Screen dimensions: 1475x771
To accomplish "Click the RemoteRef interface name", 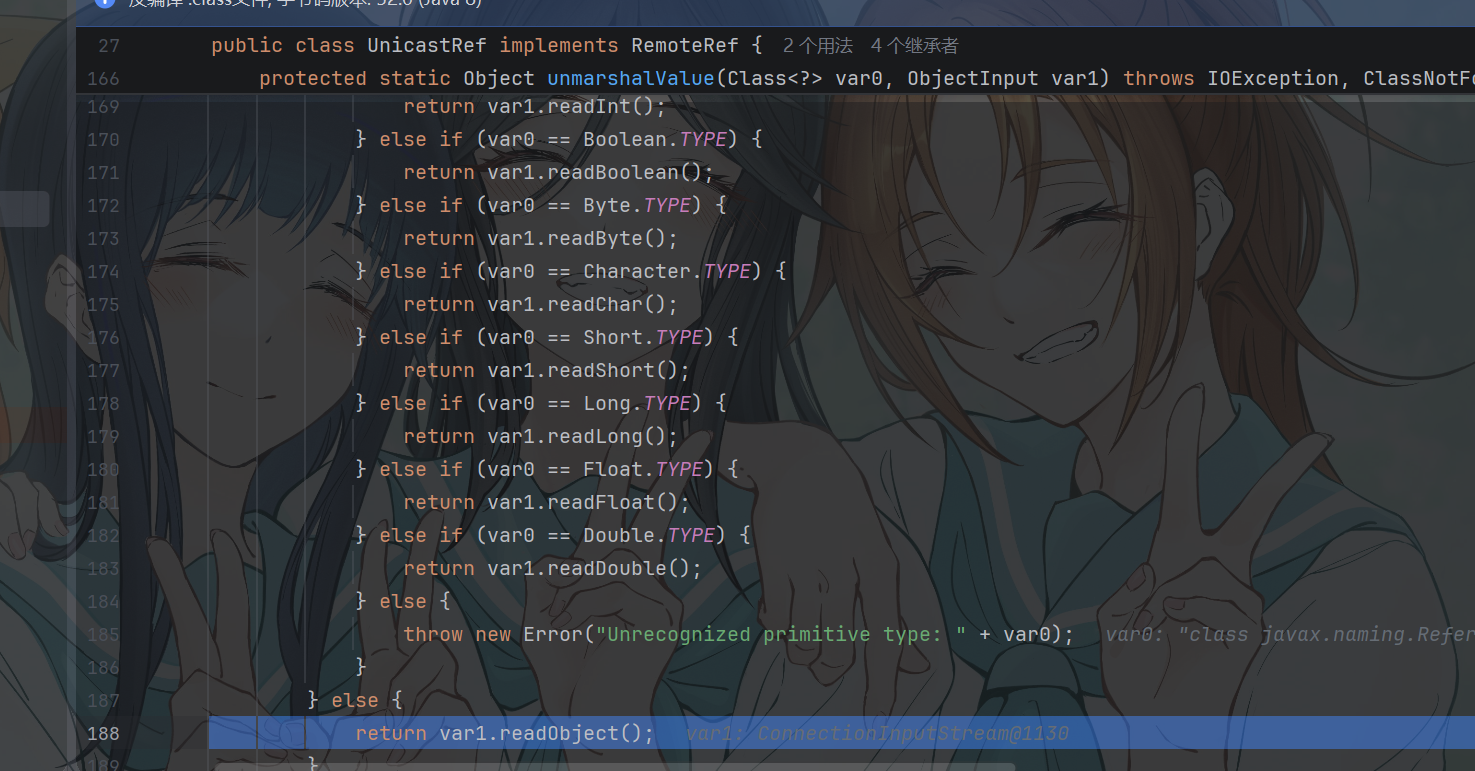I will (685, 45).
